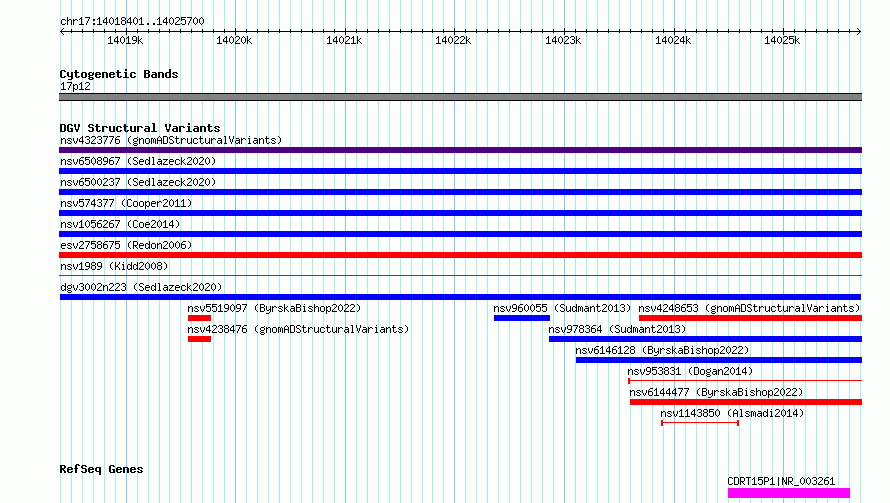Click the blue dgv3002n223 variant bar
The image size is (890, 503).
[460, 297]
